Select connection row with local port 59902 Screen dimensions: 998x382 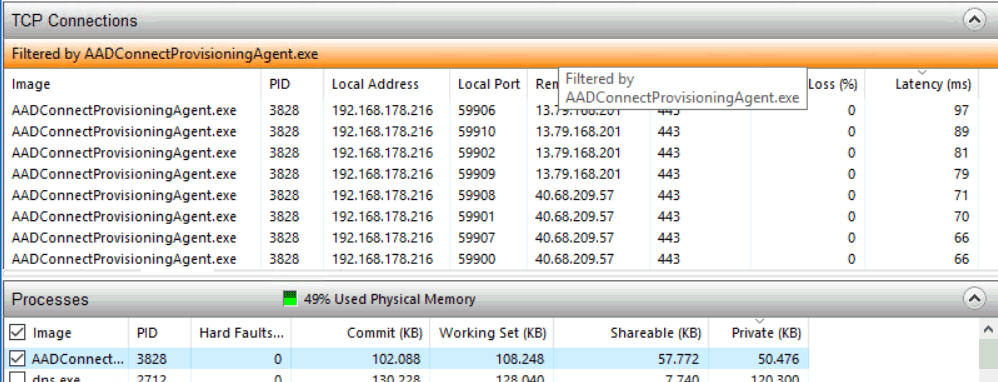[490, 153]
